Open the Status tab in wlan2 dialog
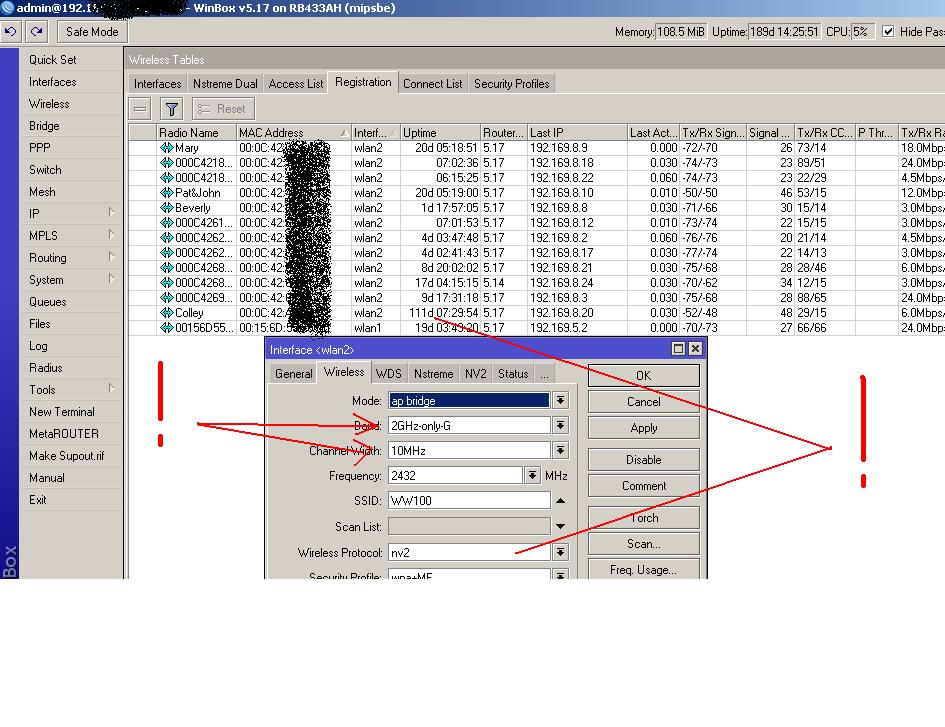This screenshot has width=945, height=727. (x=513, y=374)
